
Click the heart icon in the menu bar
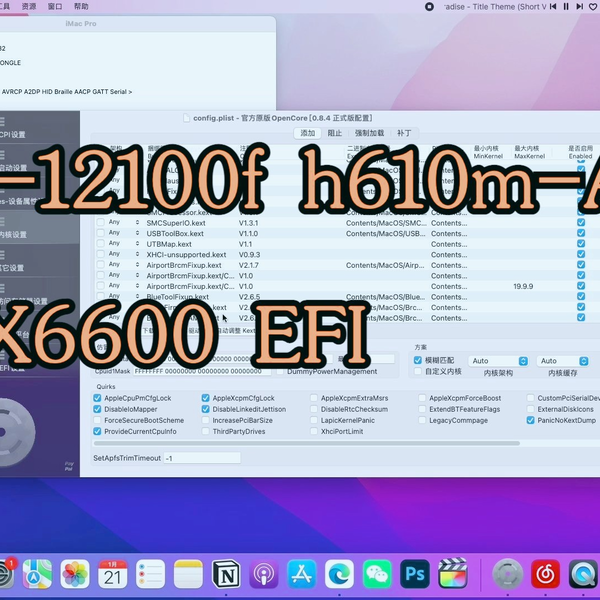593,7
